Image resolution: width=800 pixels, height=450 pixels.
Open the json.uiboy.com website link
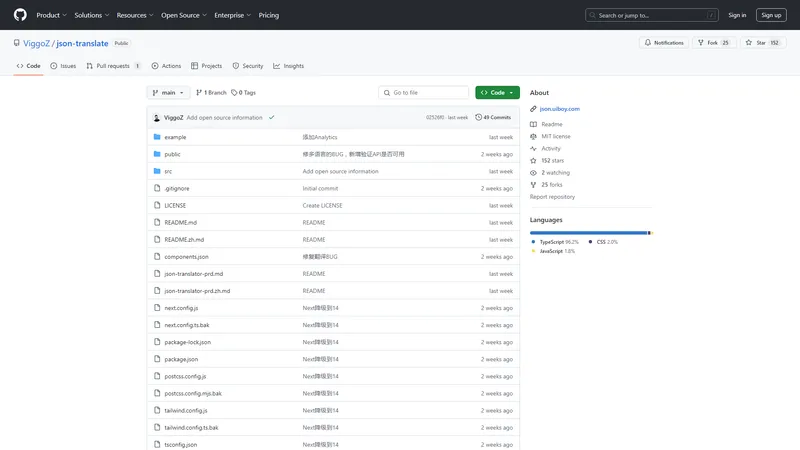click(559, 109)
